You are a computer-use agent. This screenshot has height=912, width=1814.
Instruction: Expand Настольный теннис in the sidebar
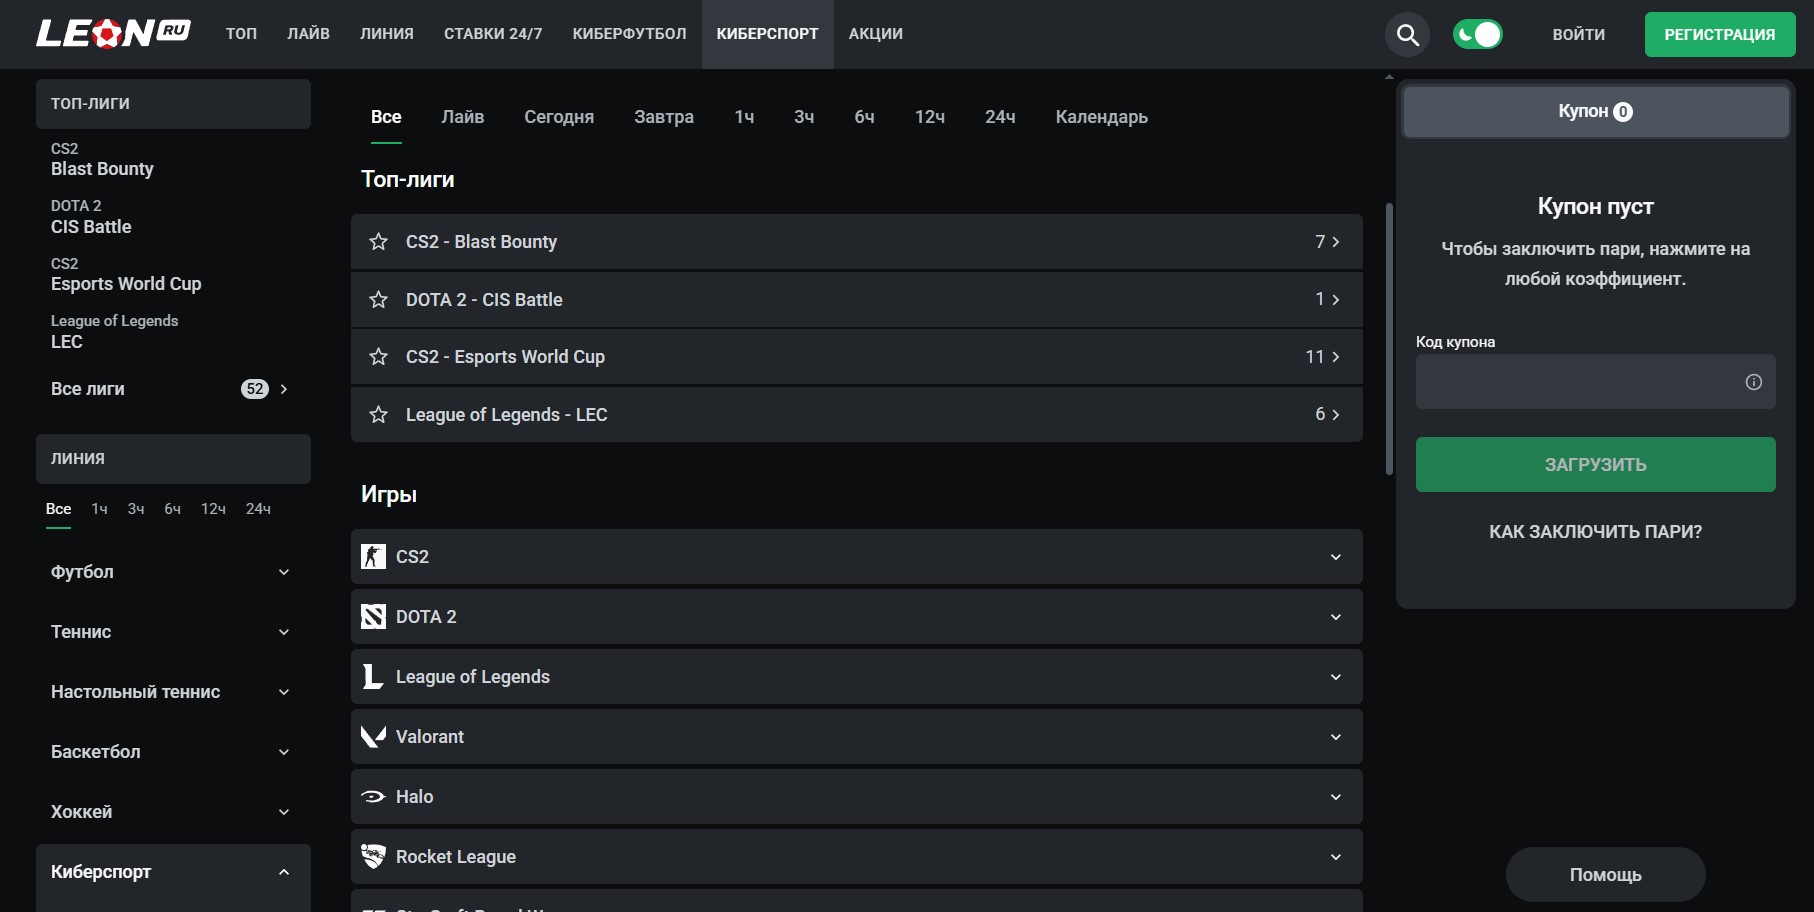[x=173, y=692]
